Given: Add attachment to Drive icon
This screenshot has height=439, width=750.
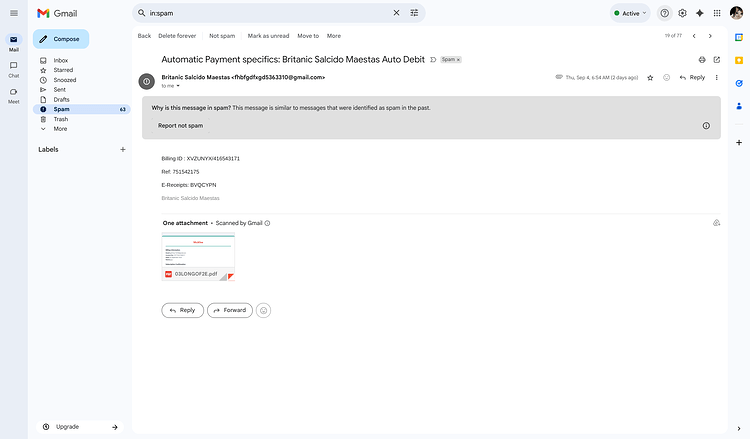Looking at the screenshot, I should 716,223.
